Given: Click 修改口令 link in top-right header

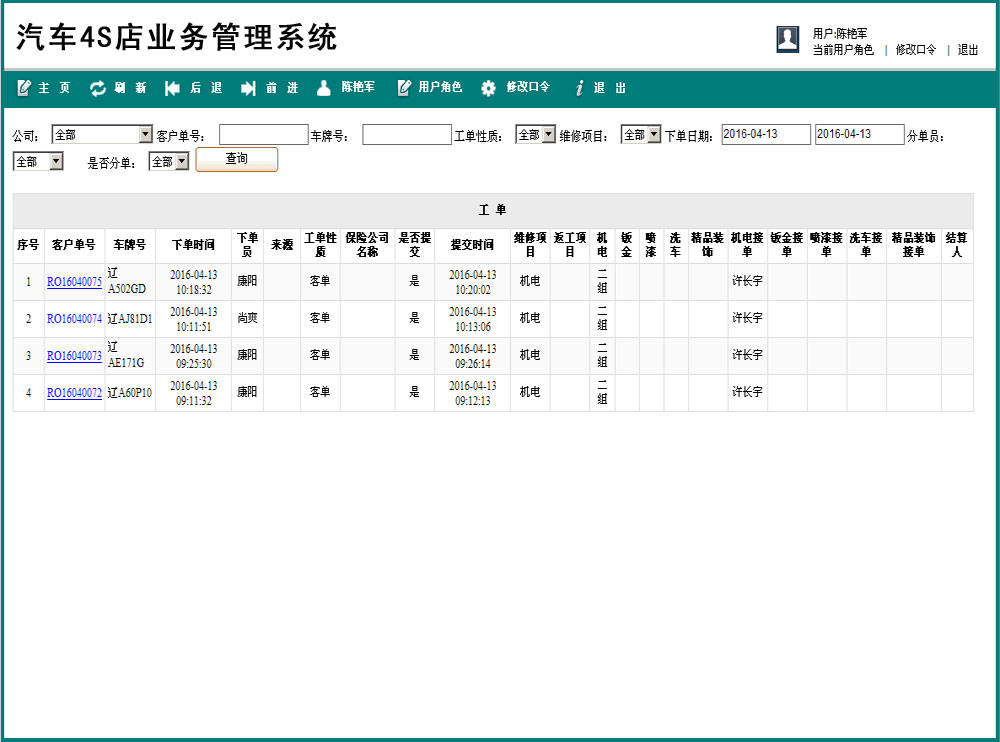Looking at the screenshot, I should click(915, 50).
